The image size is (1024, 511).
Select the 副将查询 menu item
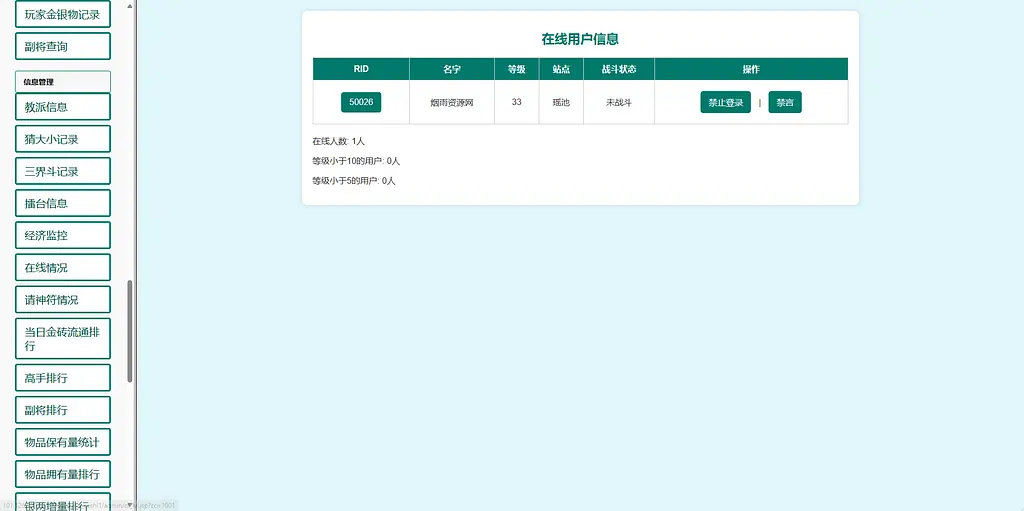point(63,46)
